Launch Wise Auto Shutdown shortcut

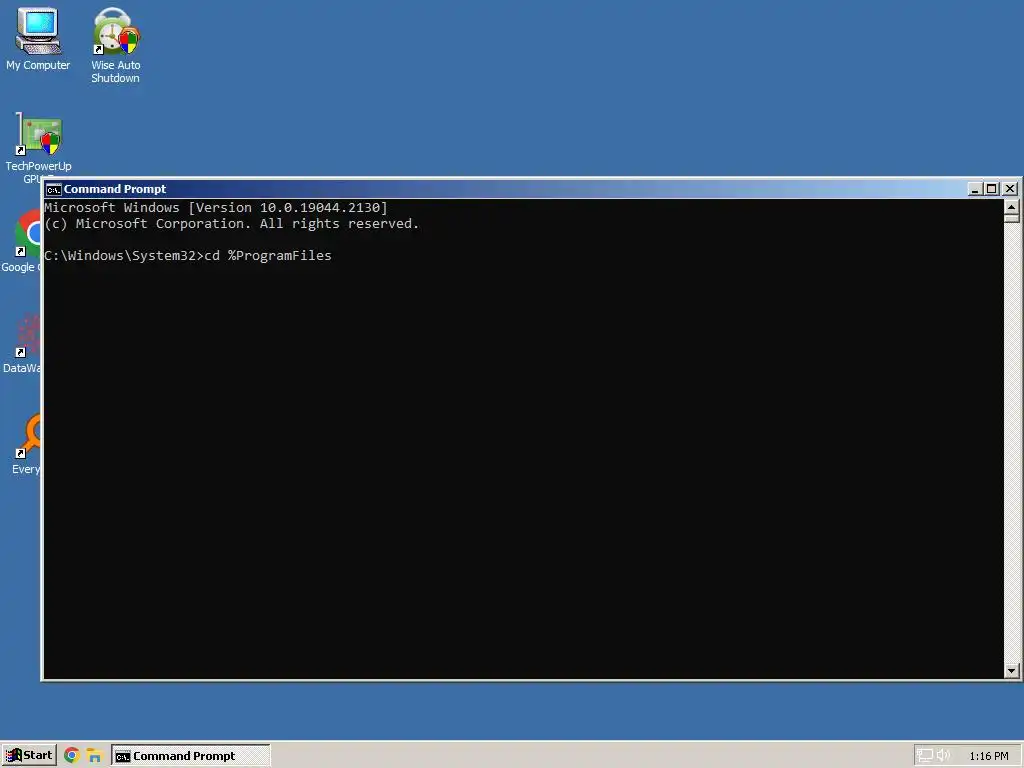point(116,44)
